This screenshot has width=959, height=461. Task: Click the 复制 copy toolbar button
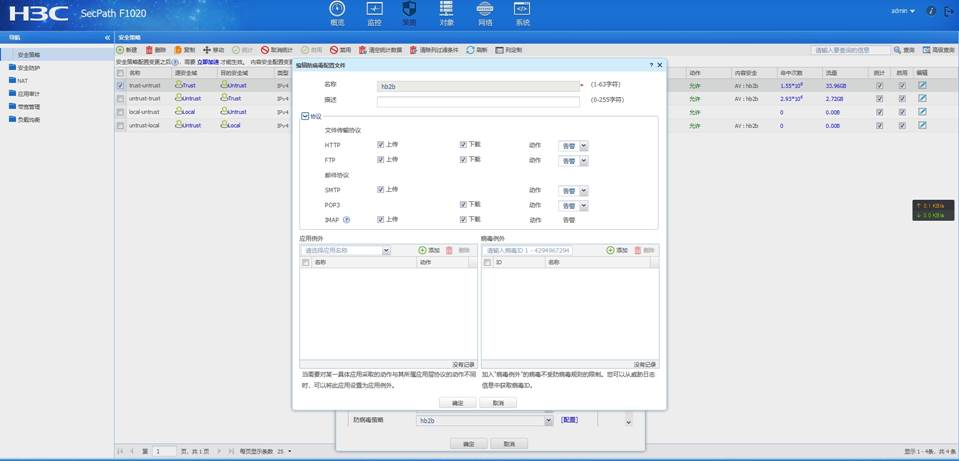[185, 50]
